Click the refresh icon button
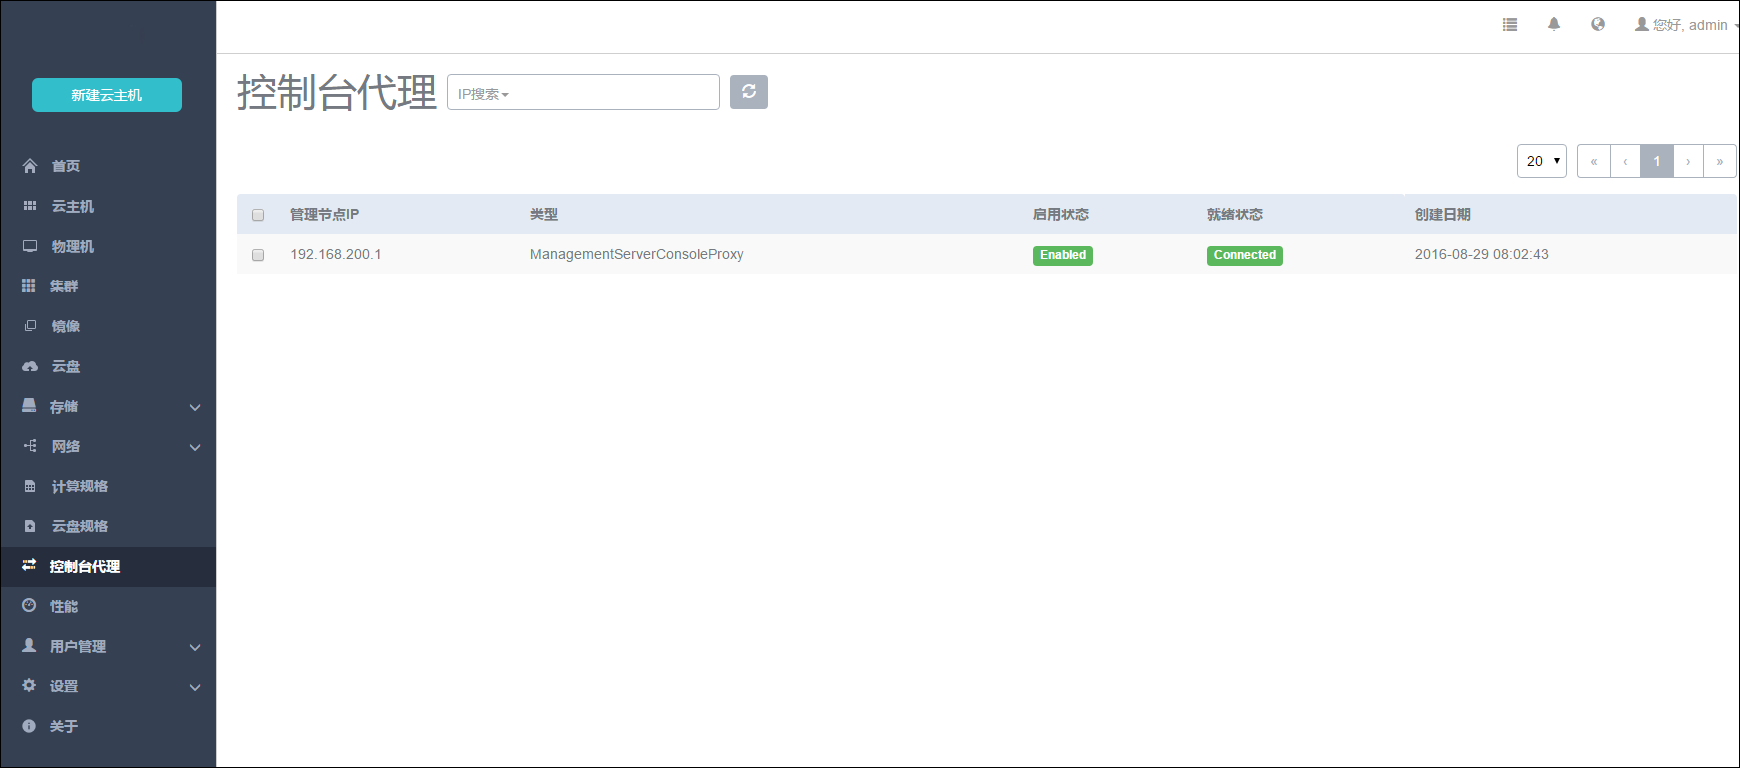1740x768 pixels. (x=749, y=92)
